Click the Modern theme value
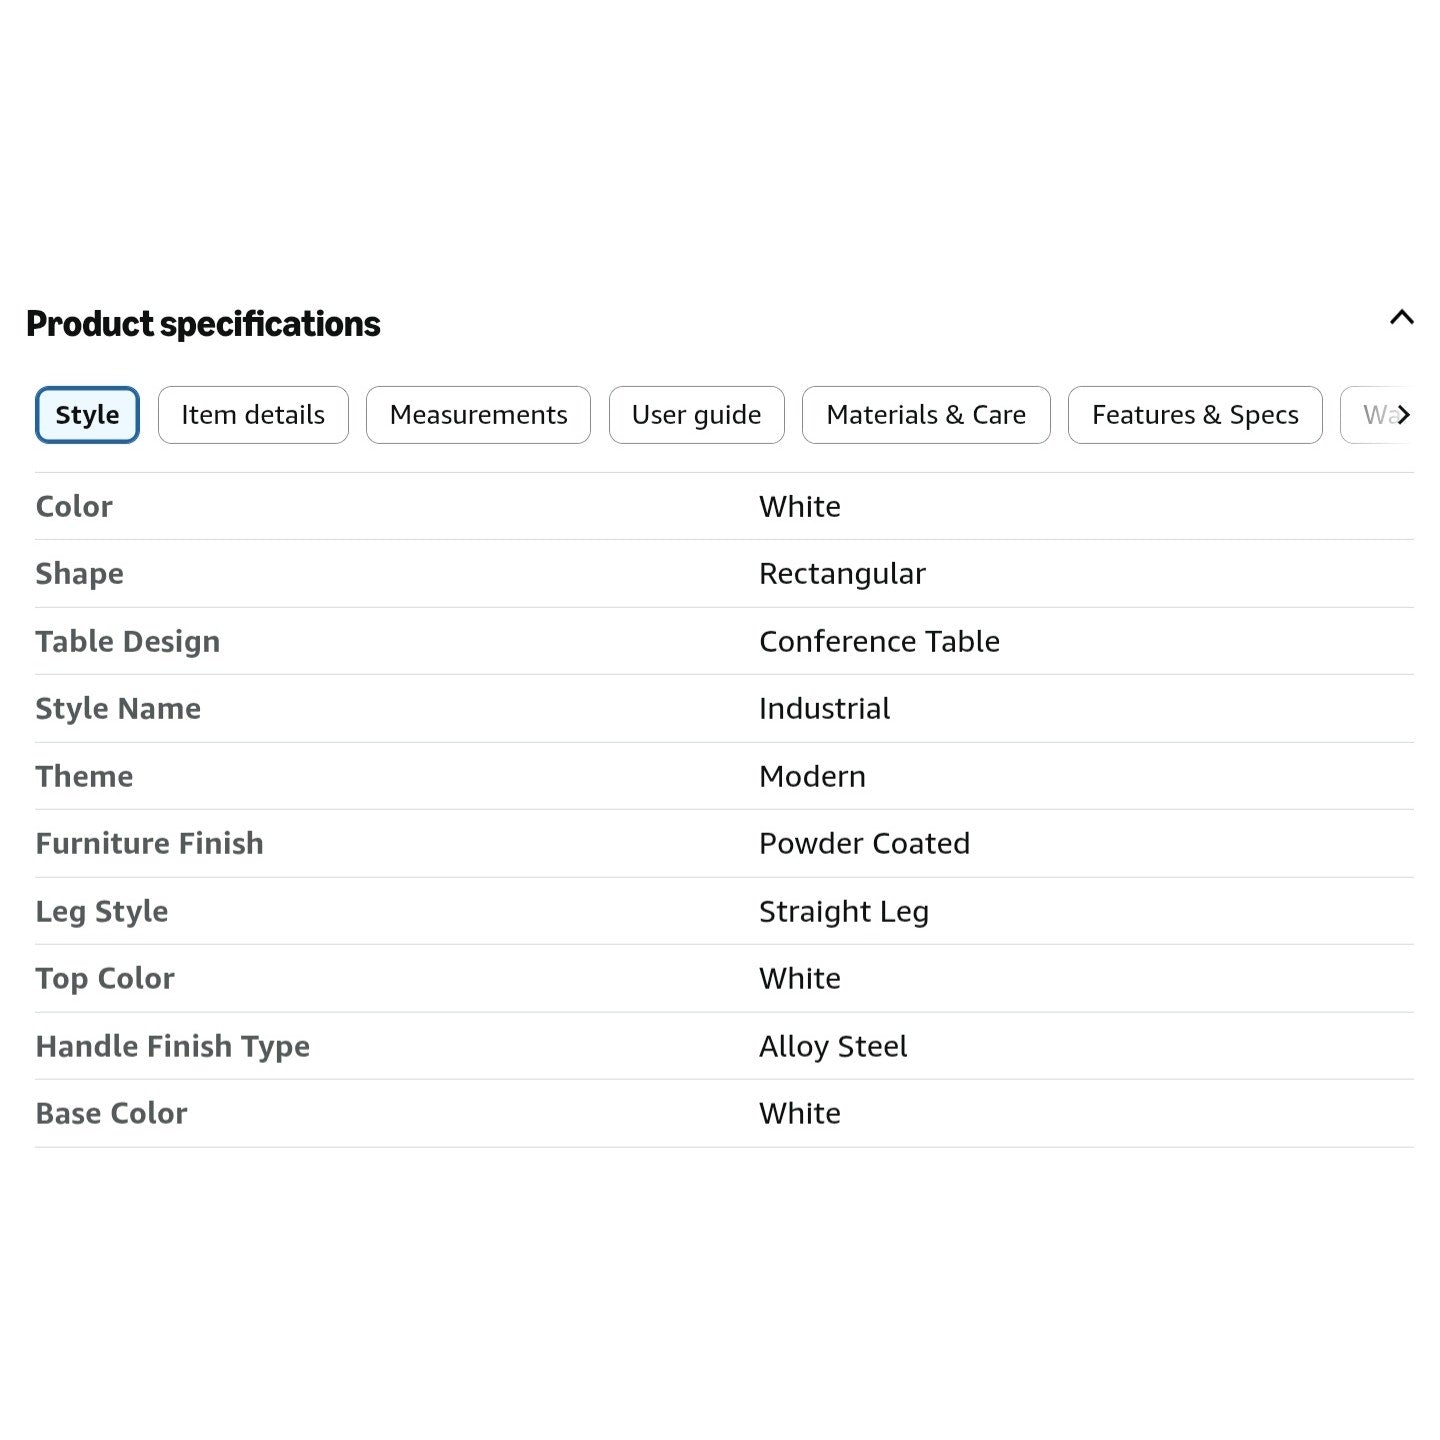 (812, 776)
